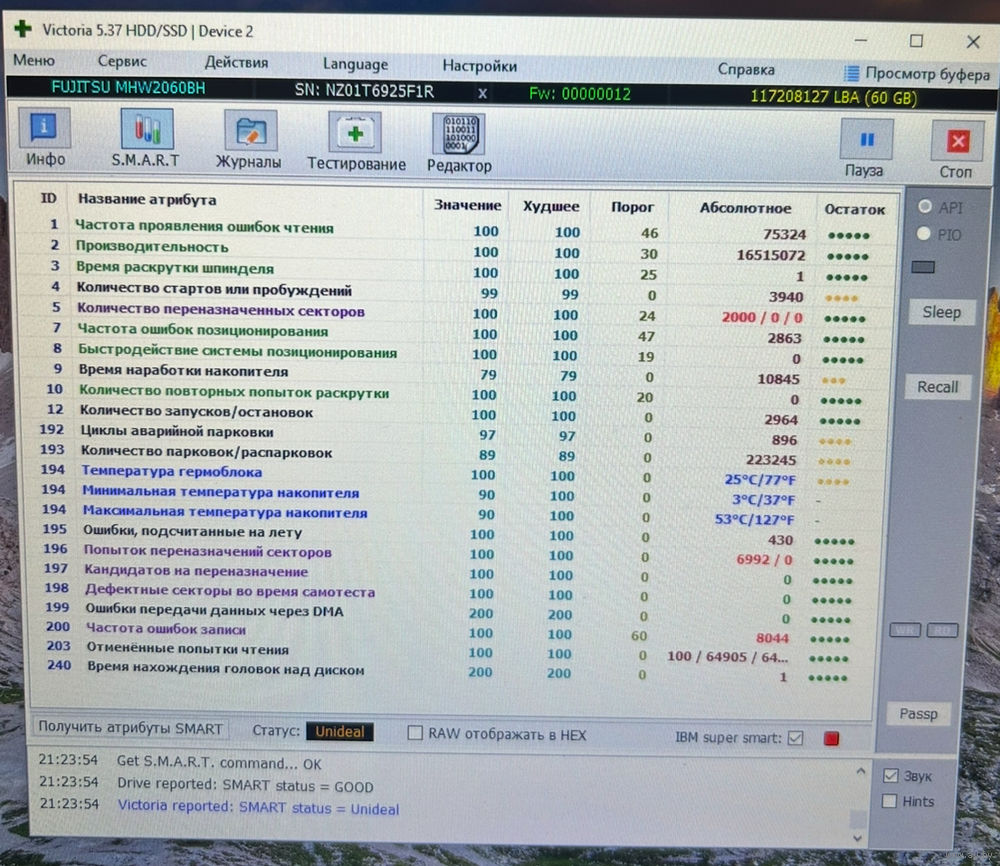Open the Действия menu
The image size is (1000, 866).
point(236,62)
